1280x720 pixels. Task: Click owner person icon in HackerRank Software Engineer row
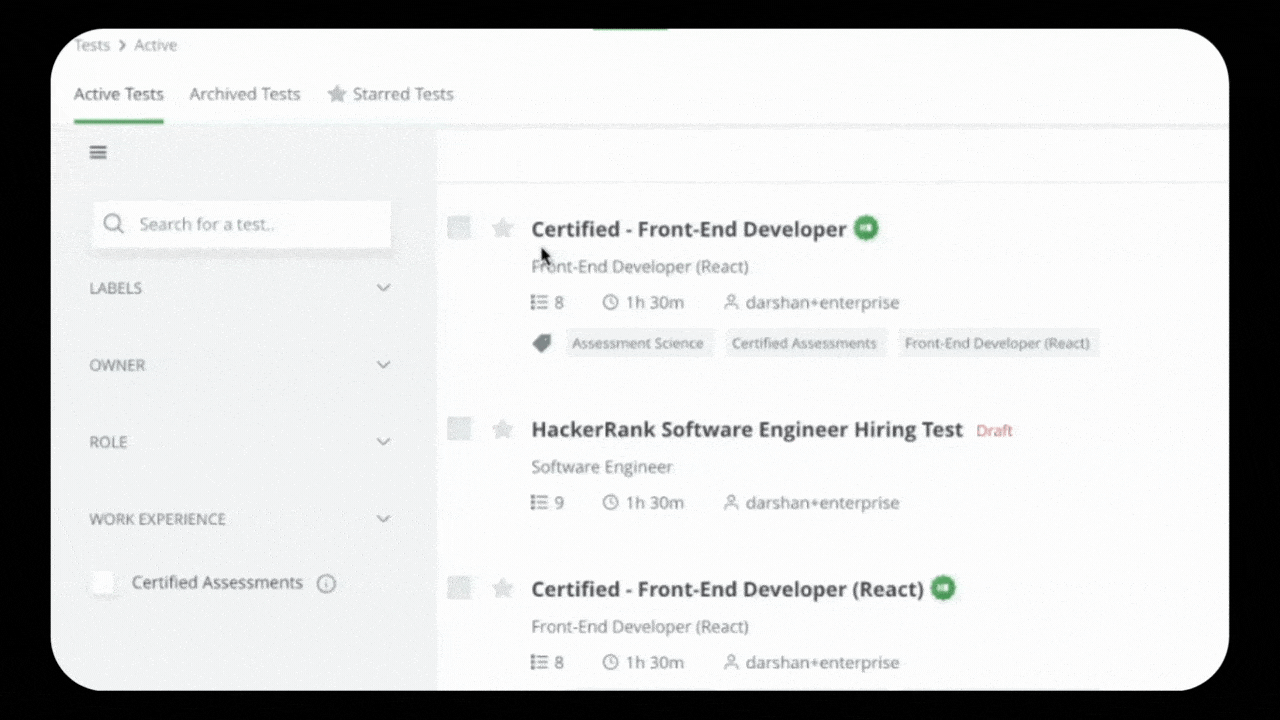[x=731, y=503]
